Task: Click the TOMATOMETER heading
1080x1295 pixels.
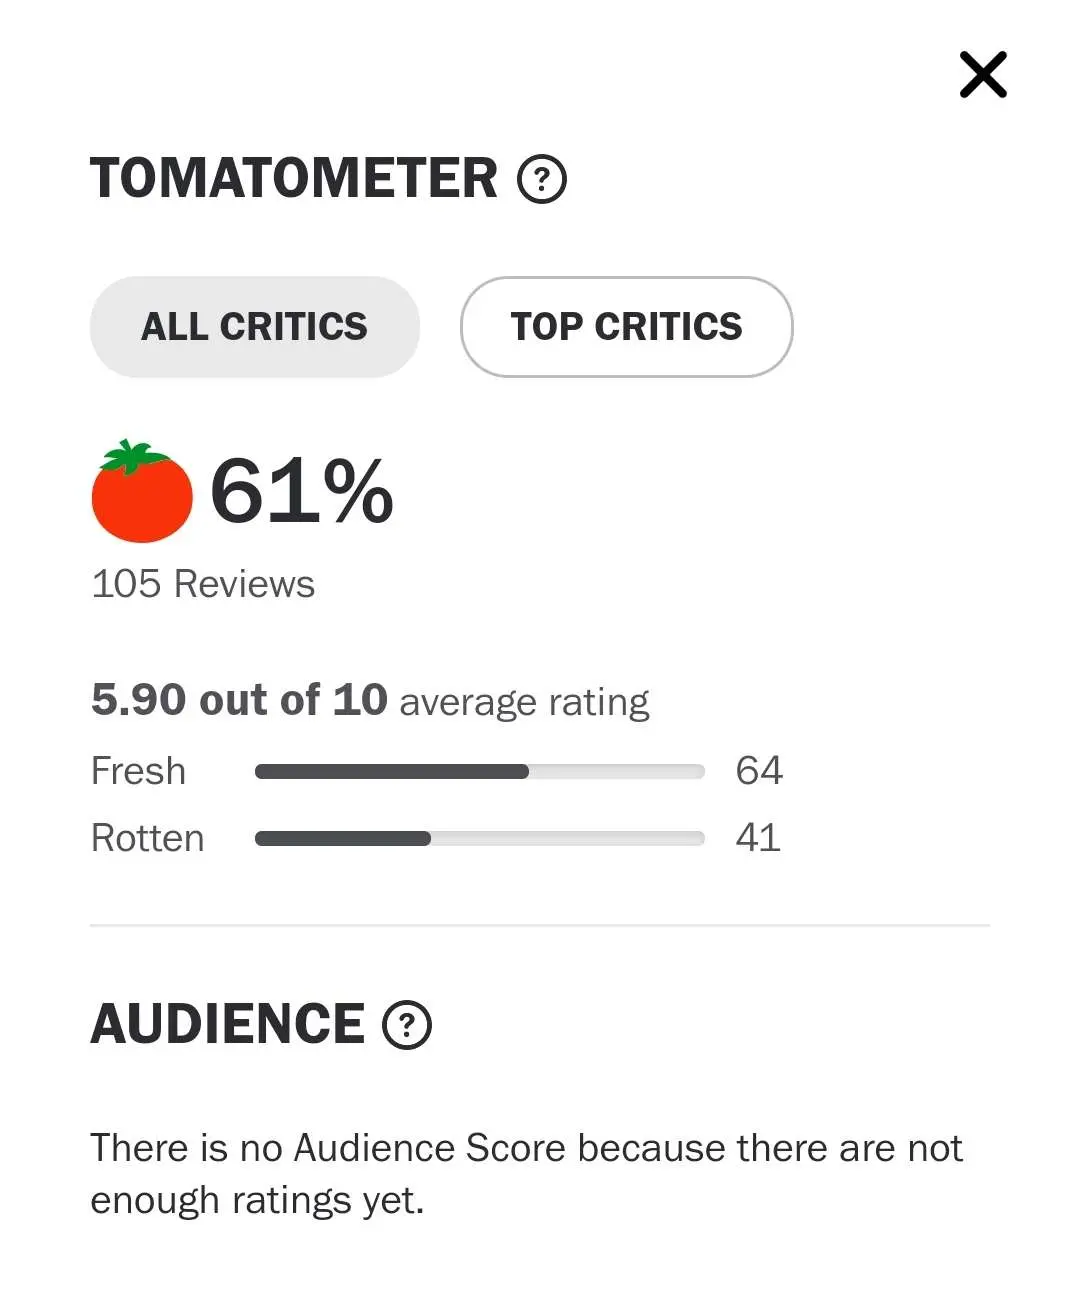Action: coord(294,179)
